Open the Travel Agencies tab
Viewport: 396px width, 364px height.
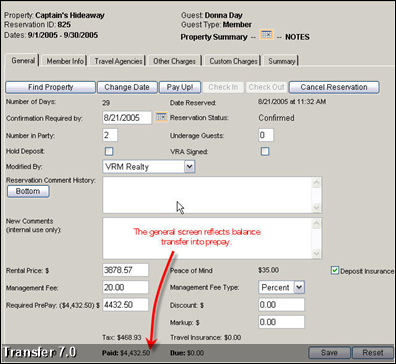(118, 61)
